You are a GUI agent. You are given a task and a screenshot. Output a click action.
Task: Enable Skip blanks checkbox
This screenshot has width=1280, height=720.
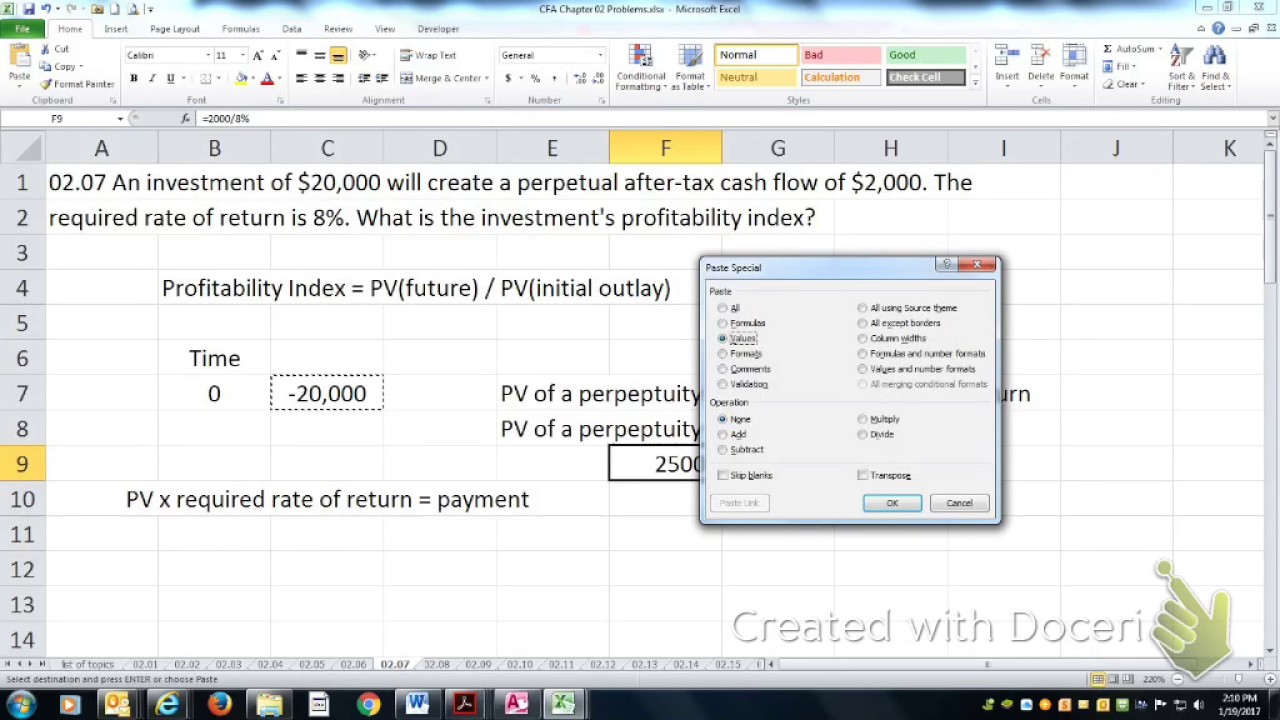pos(723,475)
